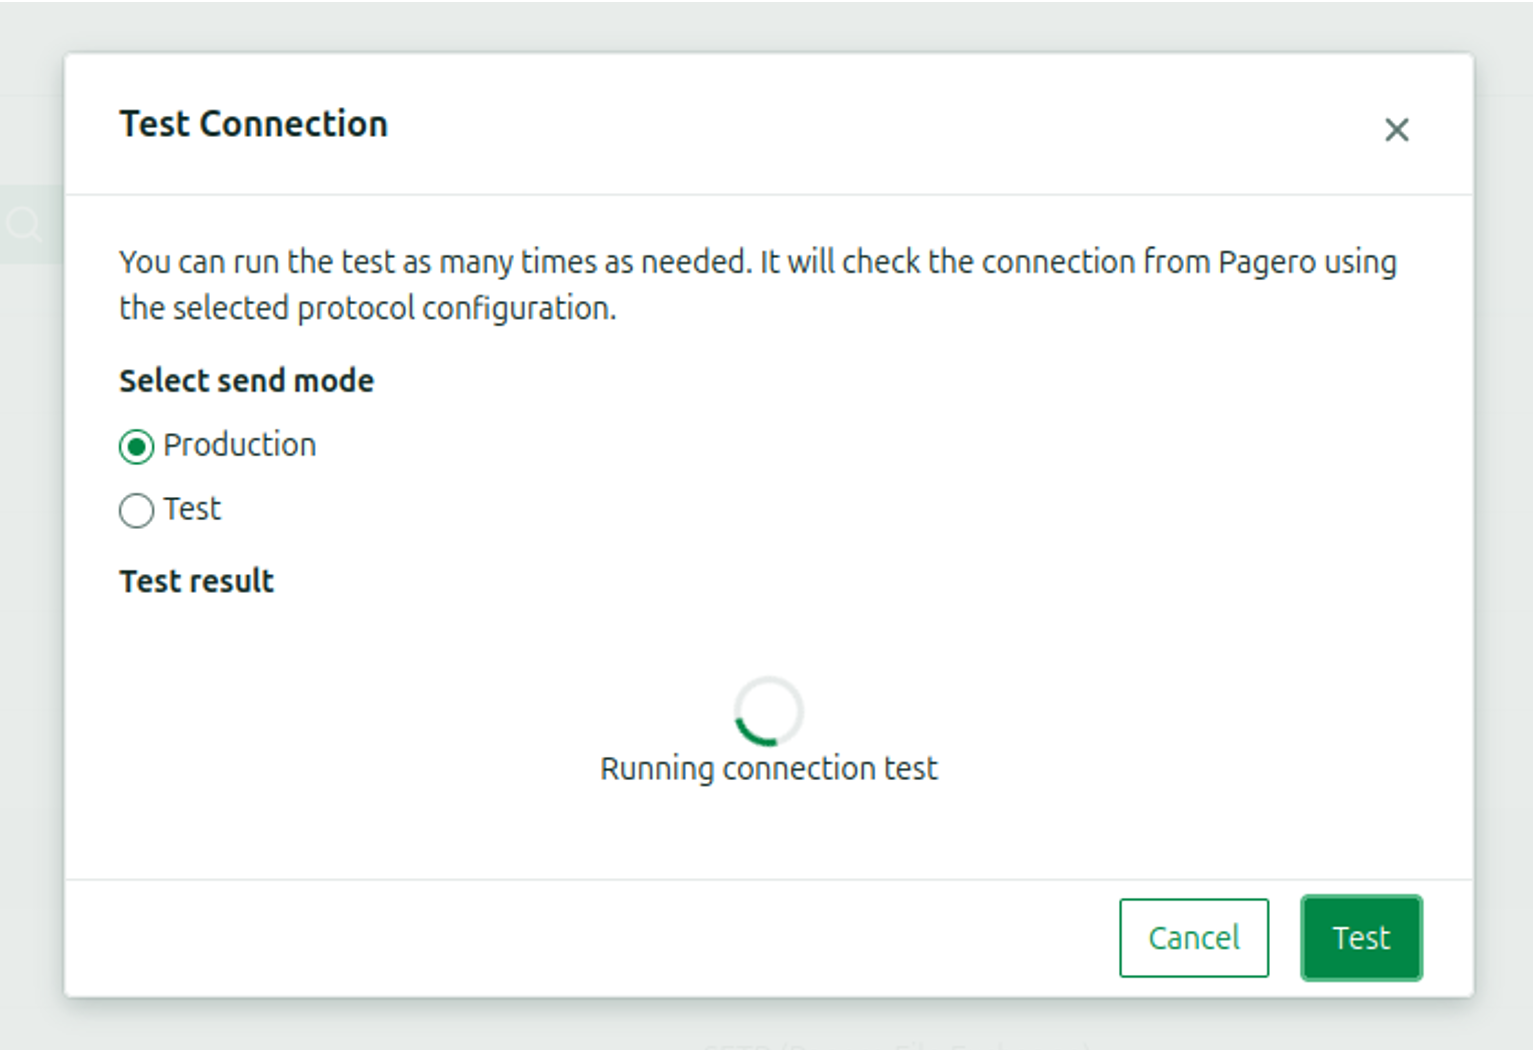
Task: Click the "Test Connection" dialog title
Action: [x=253, y=124]
